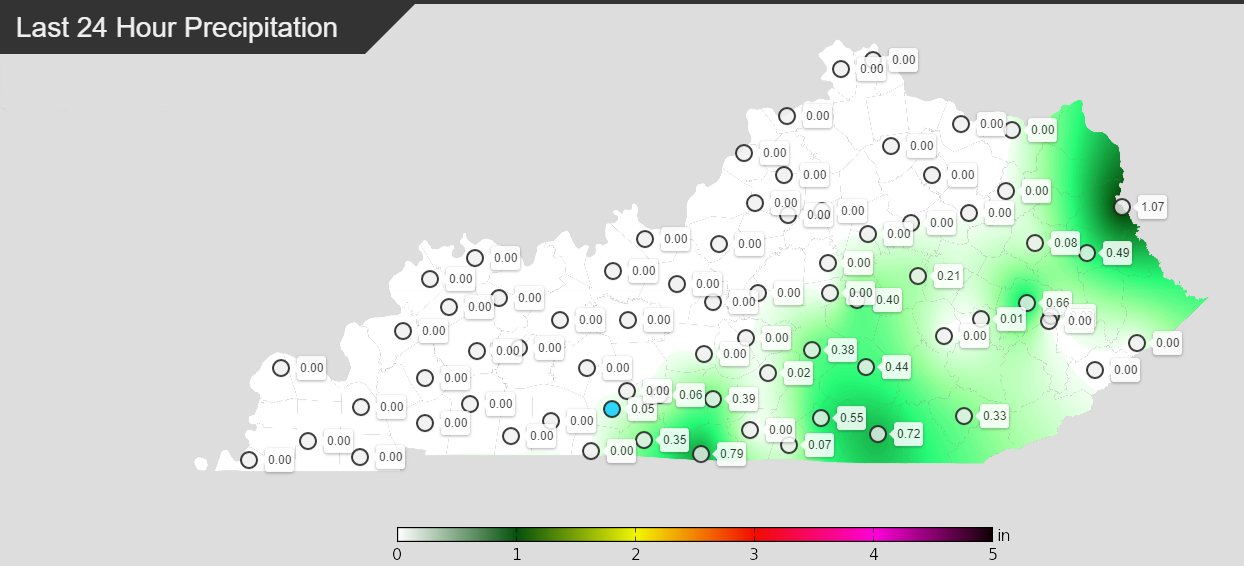
Task: Click the yellow part of the legend bar
Action: tap(636, 534)
